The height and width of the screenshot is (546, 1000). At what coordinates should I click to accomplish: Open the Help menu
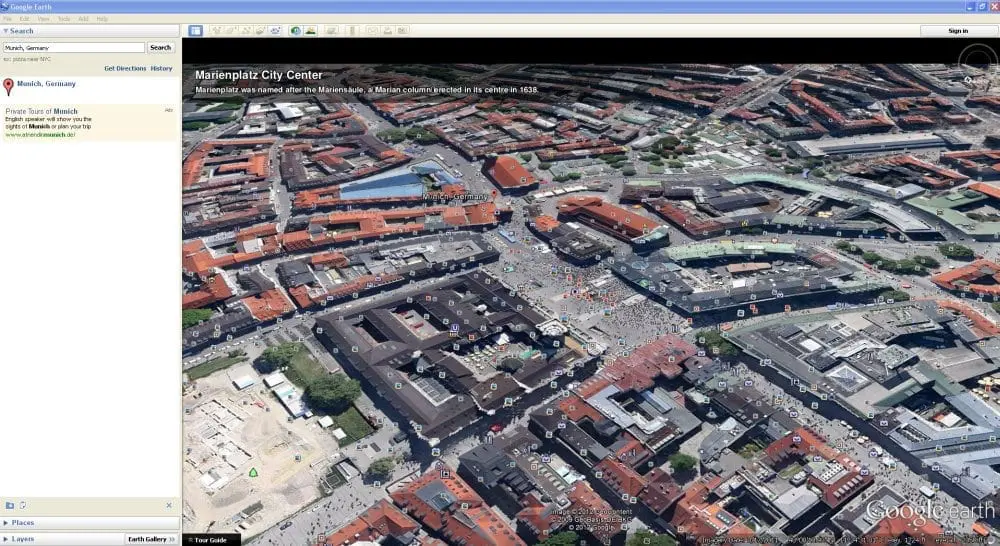click(x=101, y=19)
